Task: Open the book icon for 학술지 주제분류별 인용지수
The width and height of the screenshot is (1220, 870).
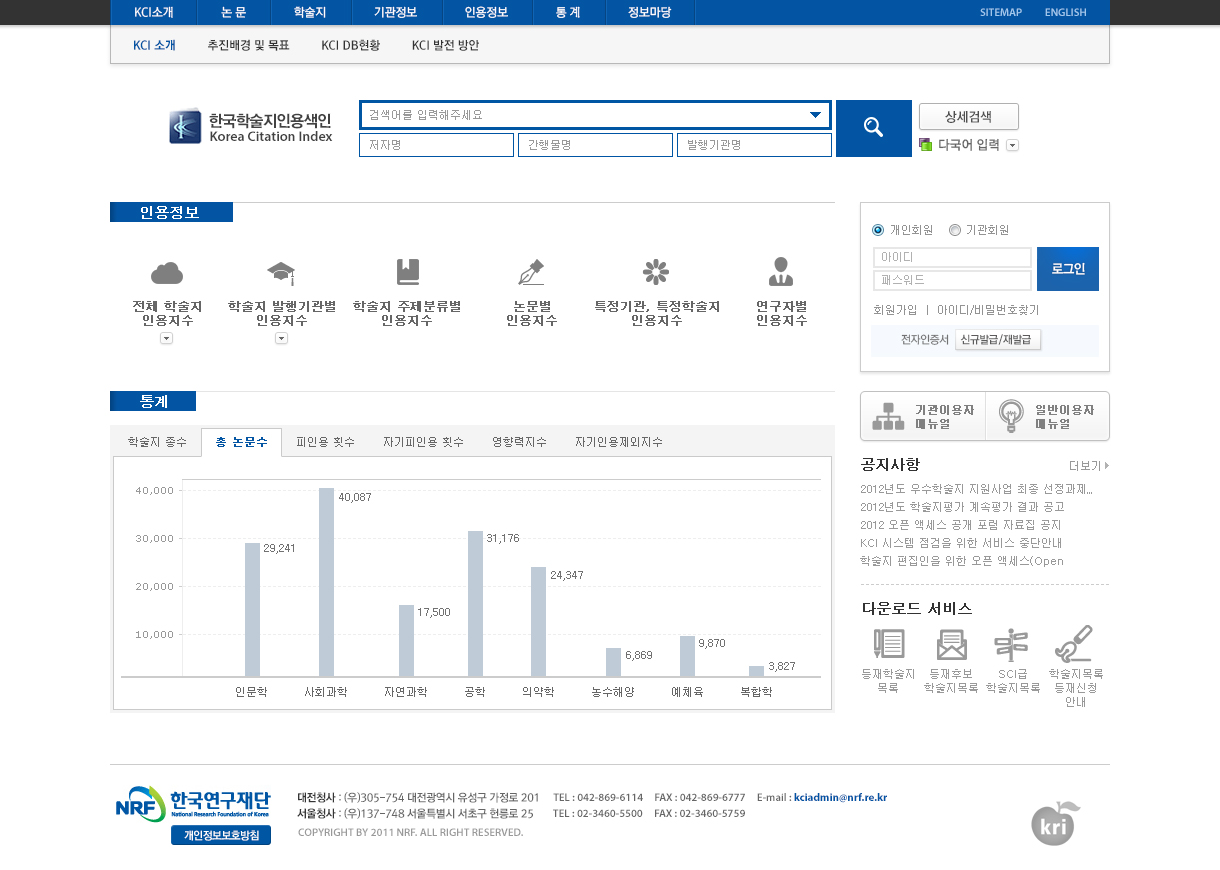Action: (407, 272)
